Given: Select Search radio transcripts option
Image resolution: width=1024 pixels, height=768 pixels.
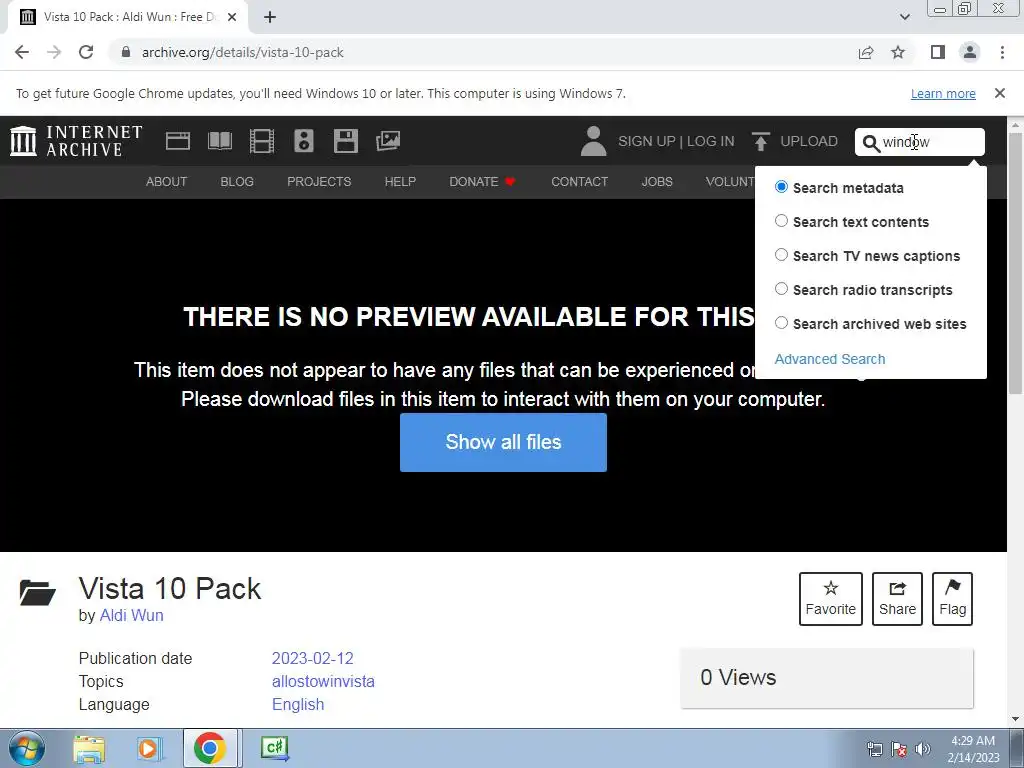Looking at the screenshot, I should [781, 289].
